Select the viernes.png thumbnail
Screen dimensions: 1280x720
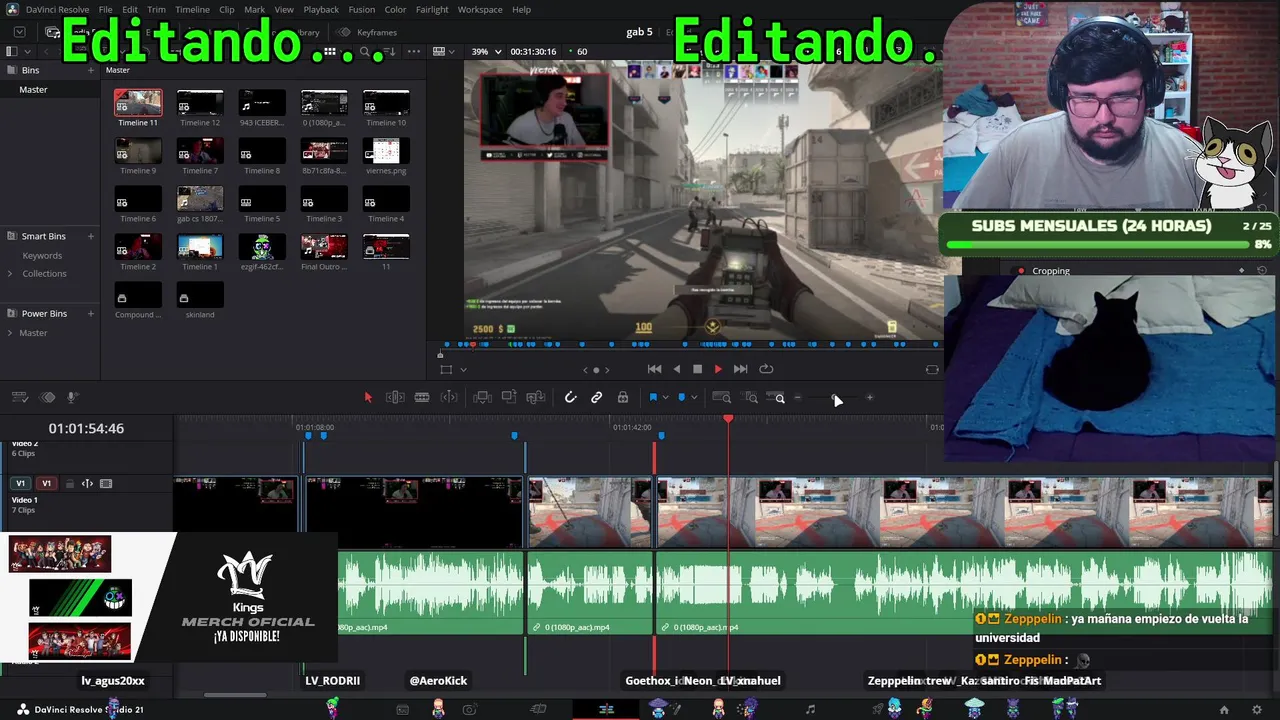(x=386, y=150)
